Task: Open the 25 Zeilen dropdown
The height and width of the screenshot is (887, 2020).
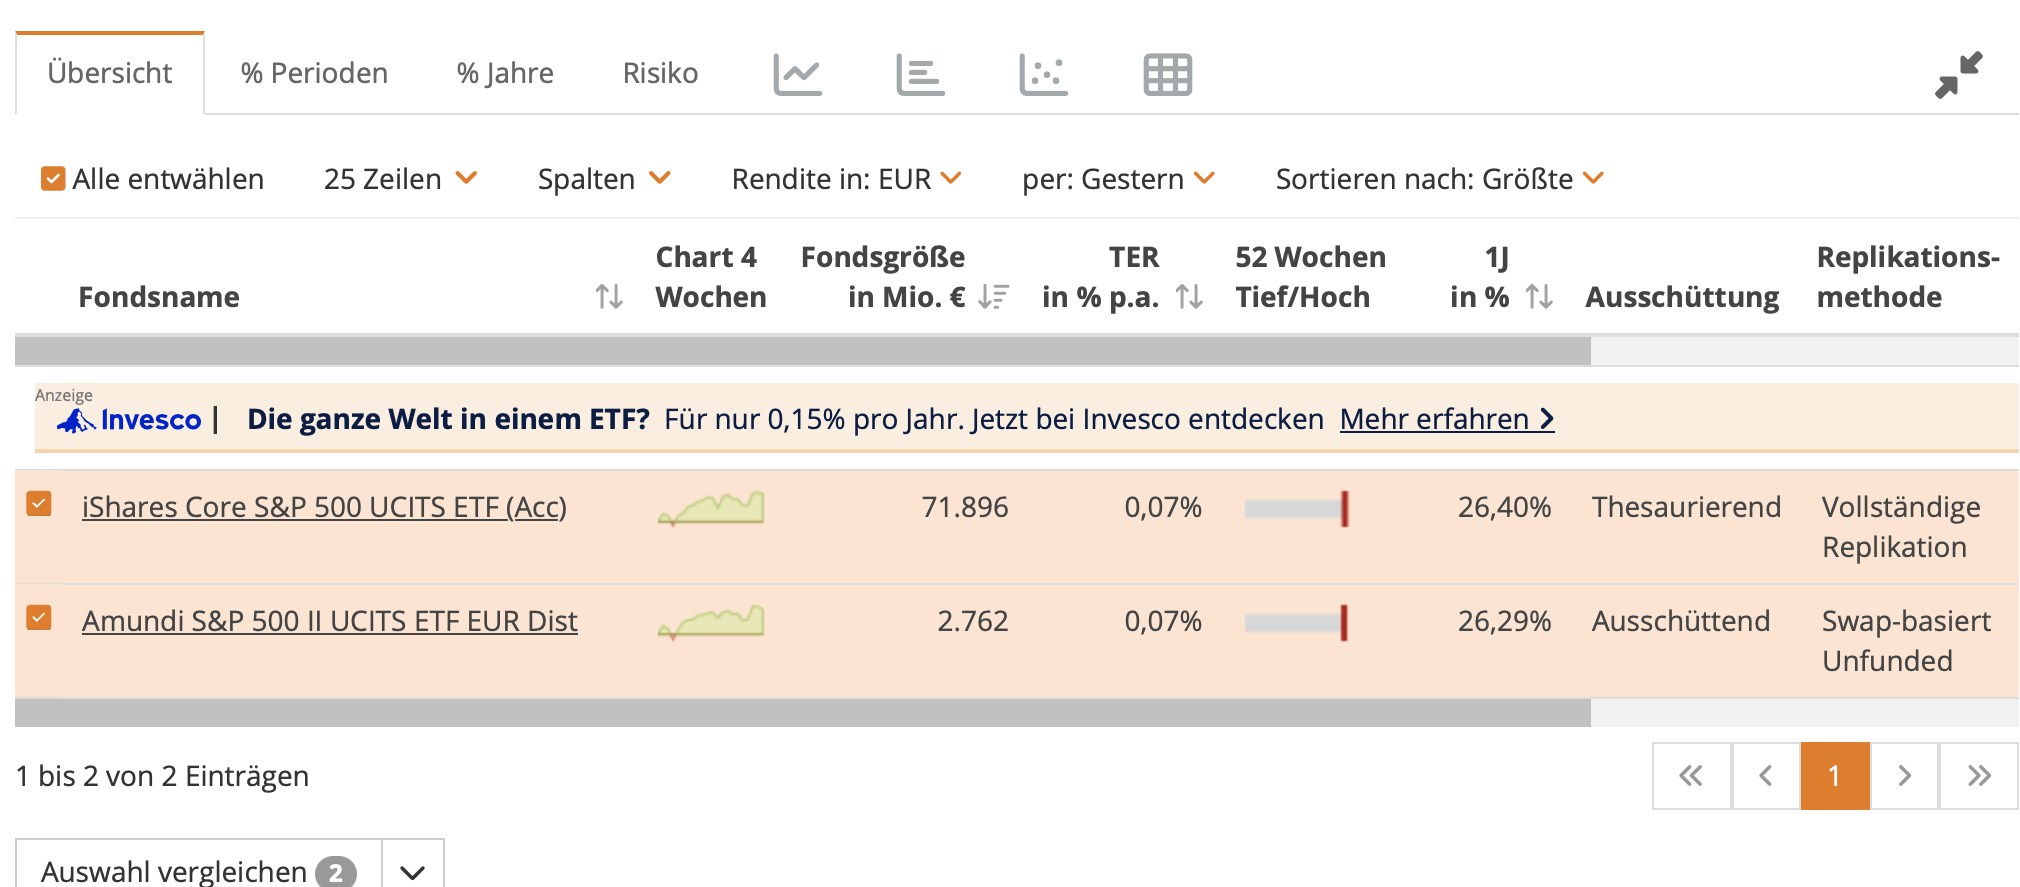Action: pyautogui.click(x=400, y=179)
